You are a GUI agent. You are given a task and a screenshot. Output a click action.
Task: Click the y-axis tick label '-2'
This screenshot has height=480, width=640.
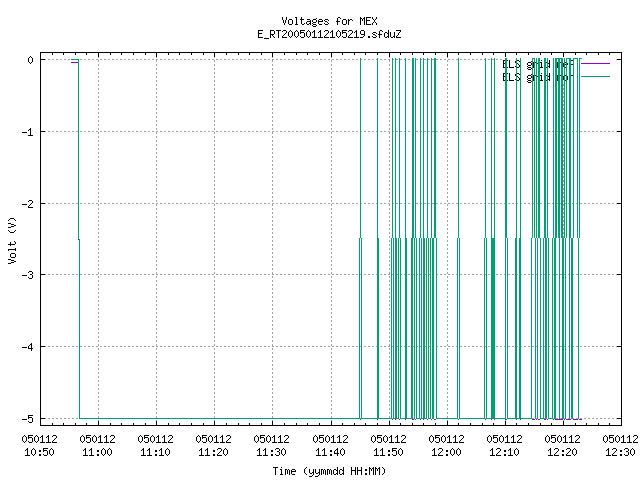click(x=28, y=204)
